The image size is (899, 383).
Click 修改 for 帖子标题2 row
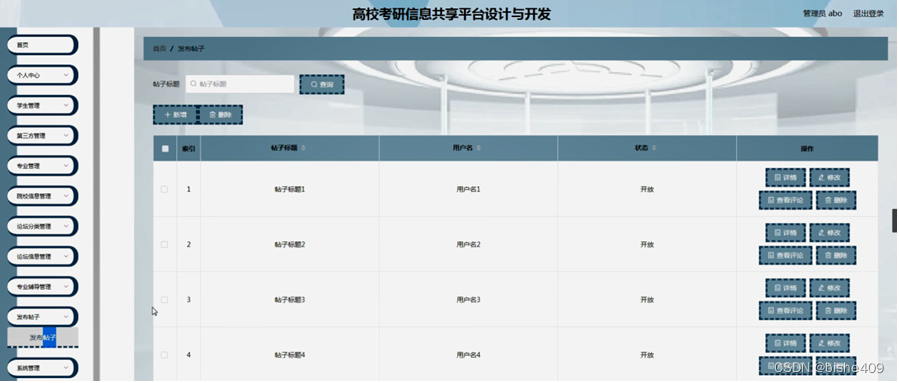830,233
